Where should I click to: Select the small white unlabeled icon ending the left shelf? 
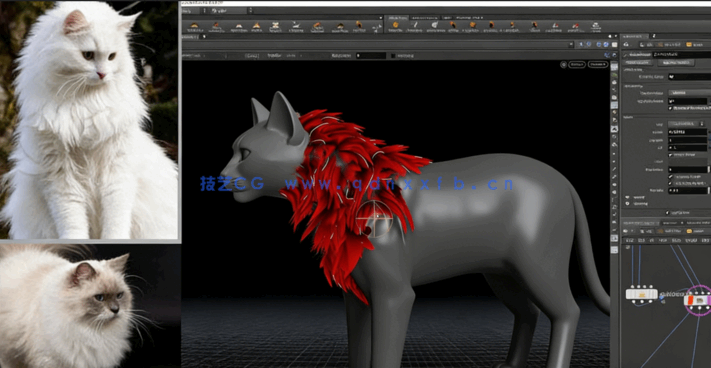[x=376, y=27]
